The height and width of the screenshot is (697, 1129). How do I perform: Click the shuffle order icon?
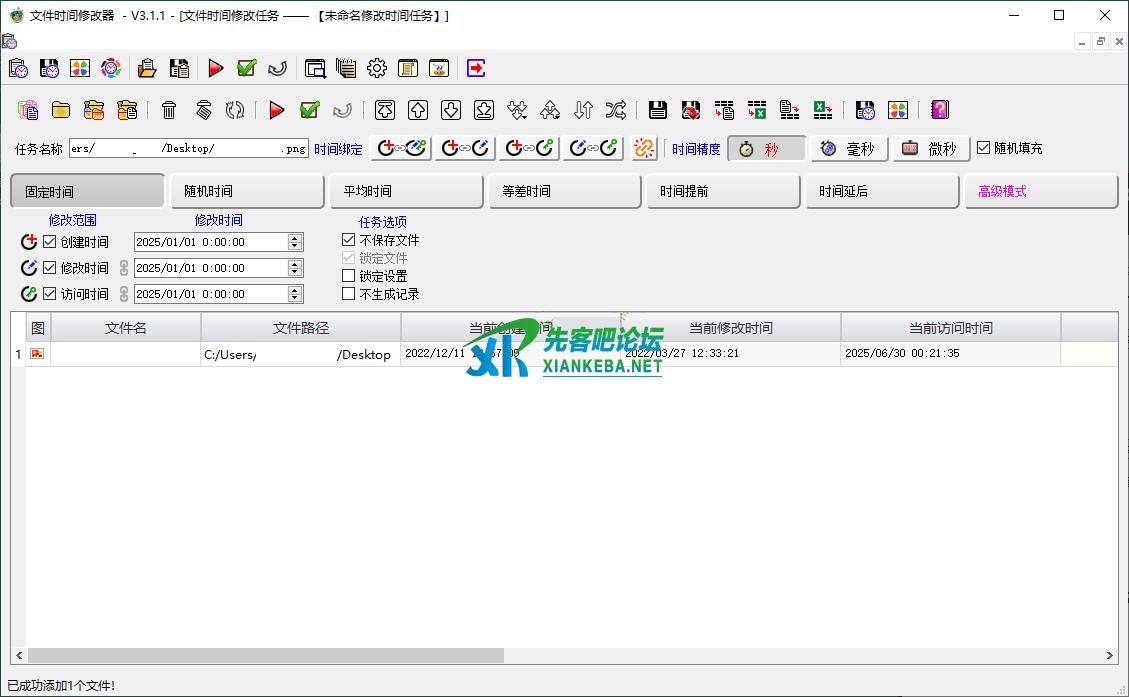616,110
